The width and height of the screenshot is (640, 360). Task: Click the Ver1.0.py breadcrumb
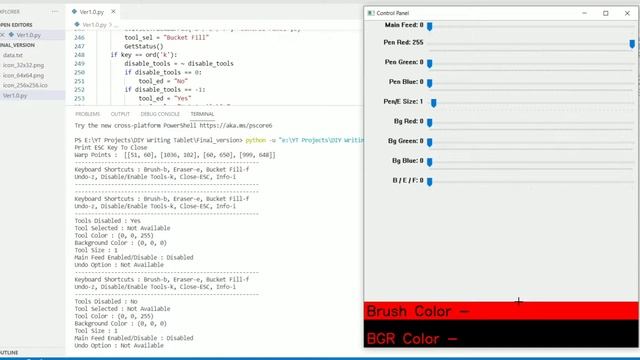pos(94,25)
